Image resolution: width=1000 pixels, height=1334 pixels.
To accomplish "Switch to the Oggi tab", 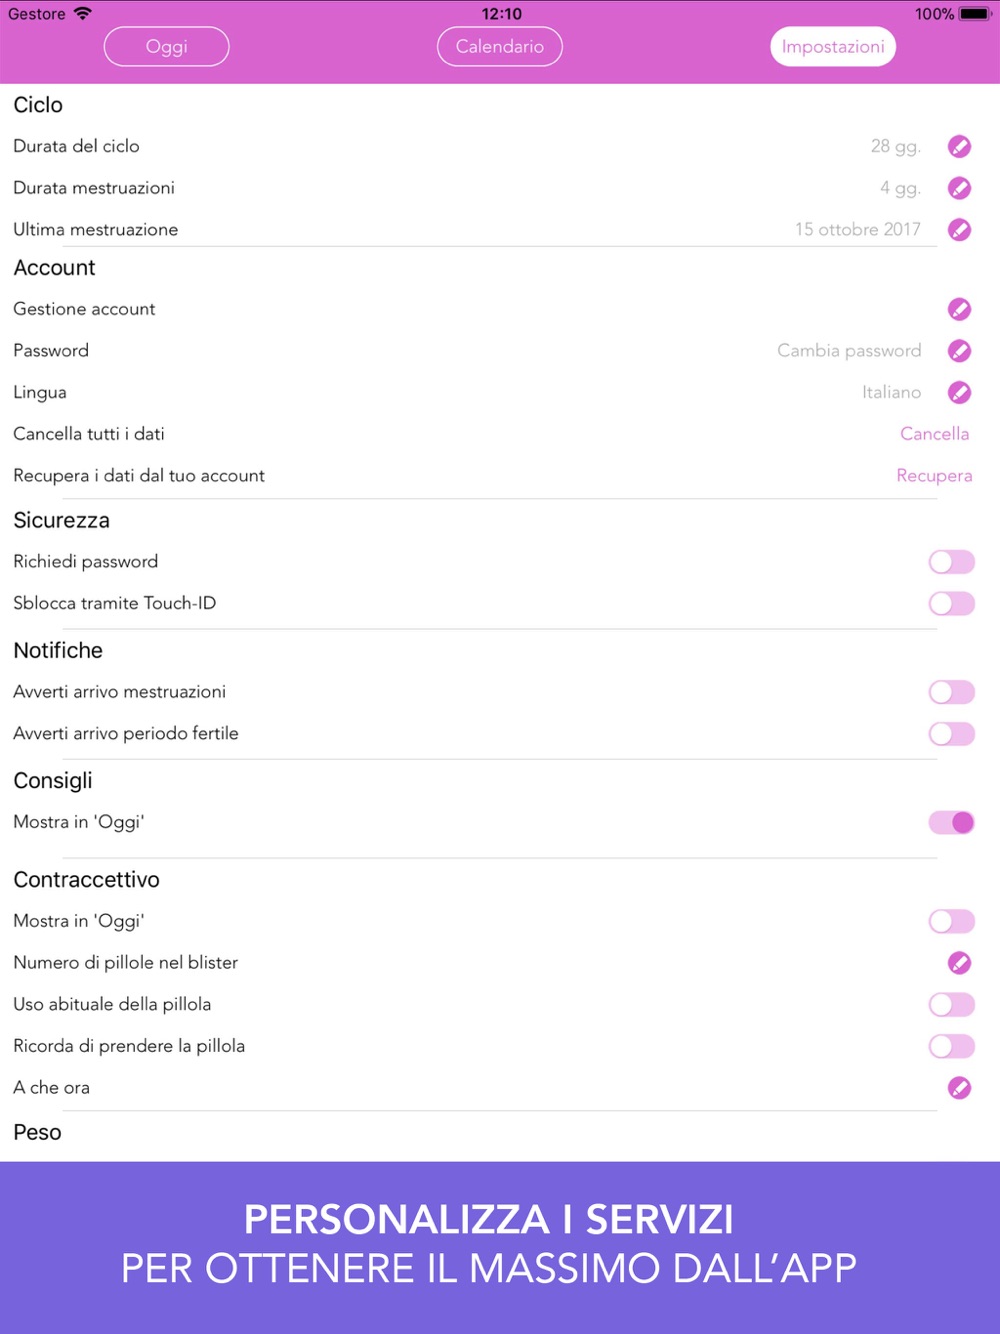I will click(x=166, y=47).
